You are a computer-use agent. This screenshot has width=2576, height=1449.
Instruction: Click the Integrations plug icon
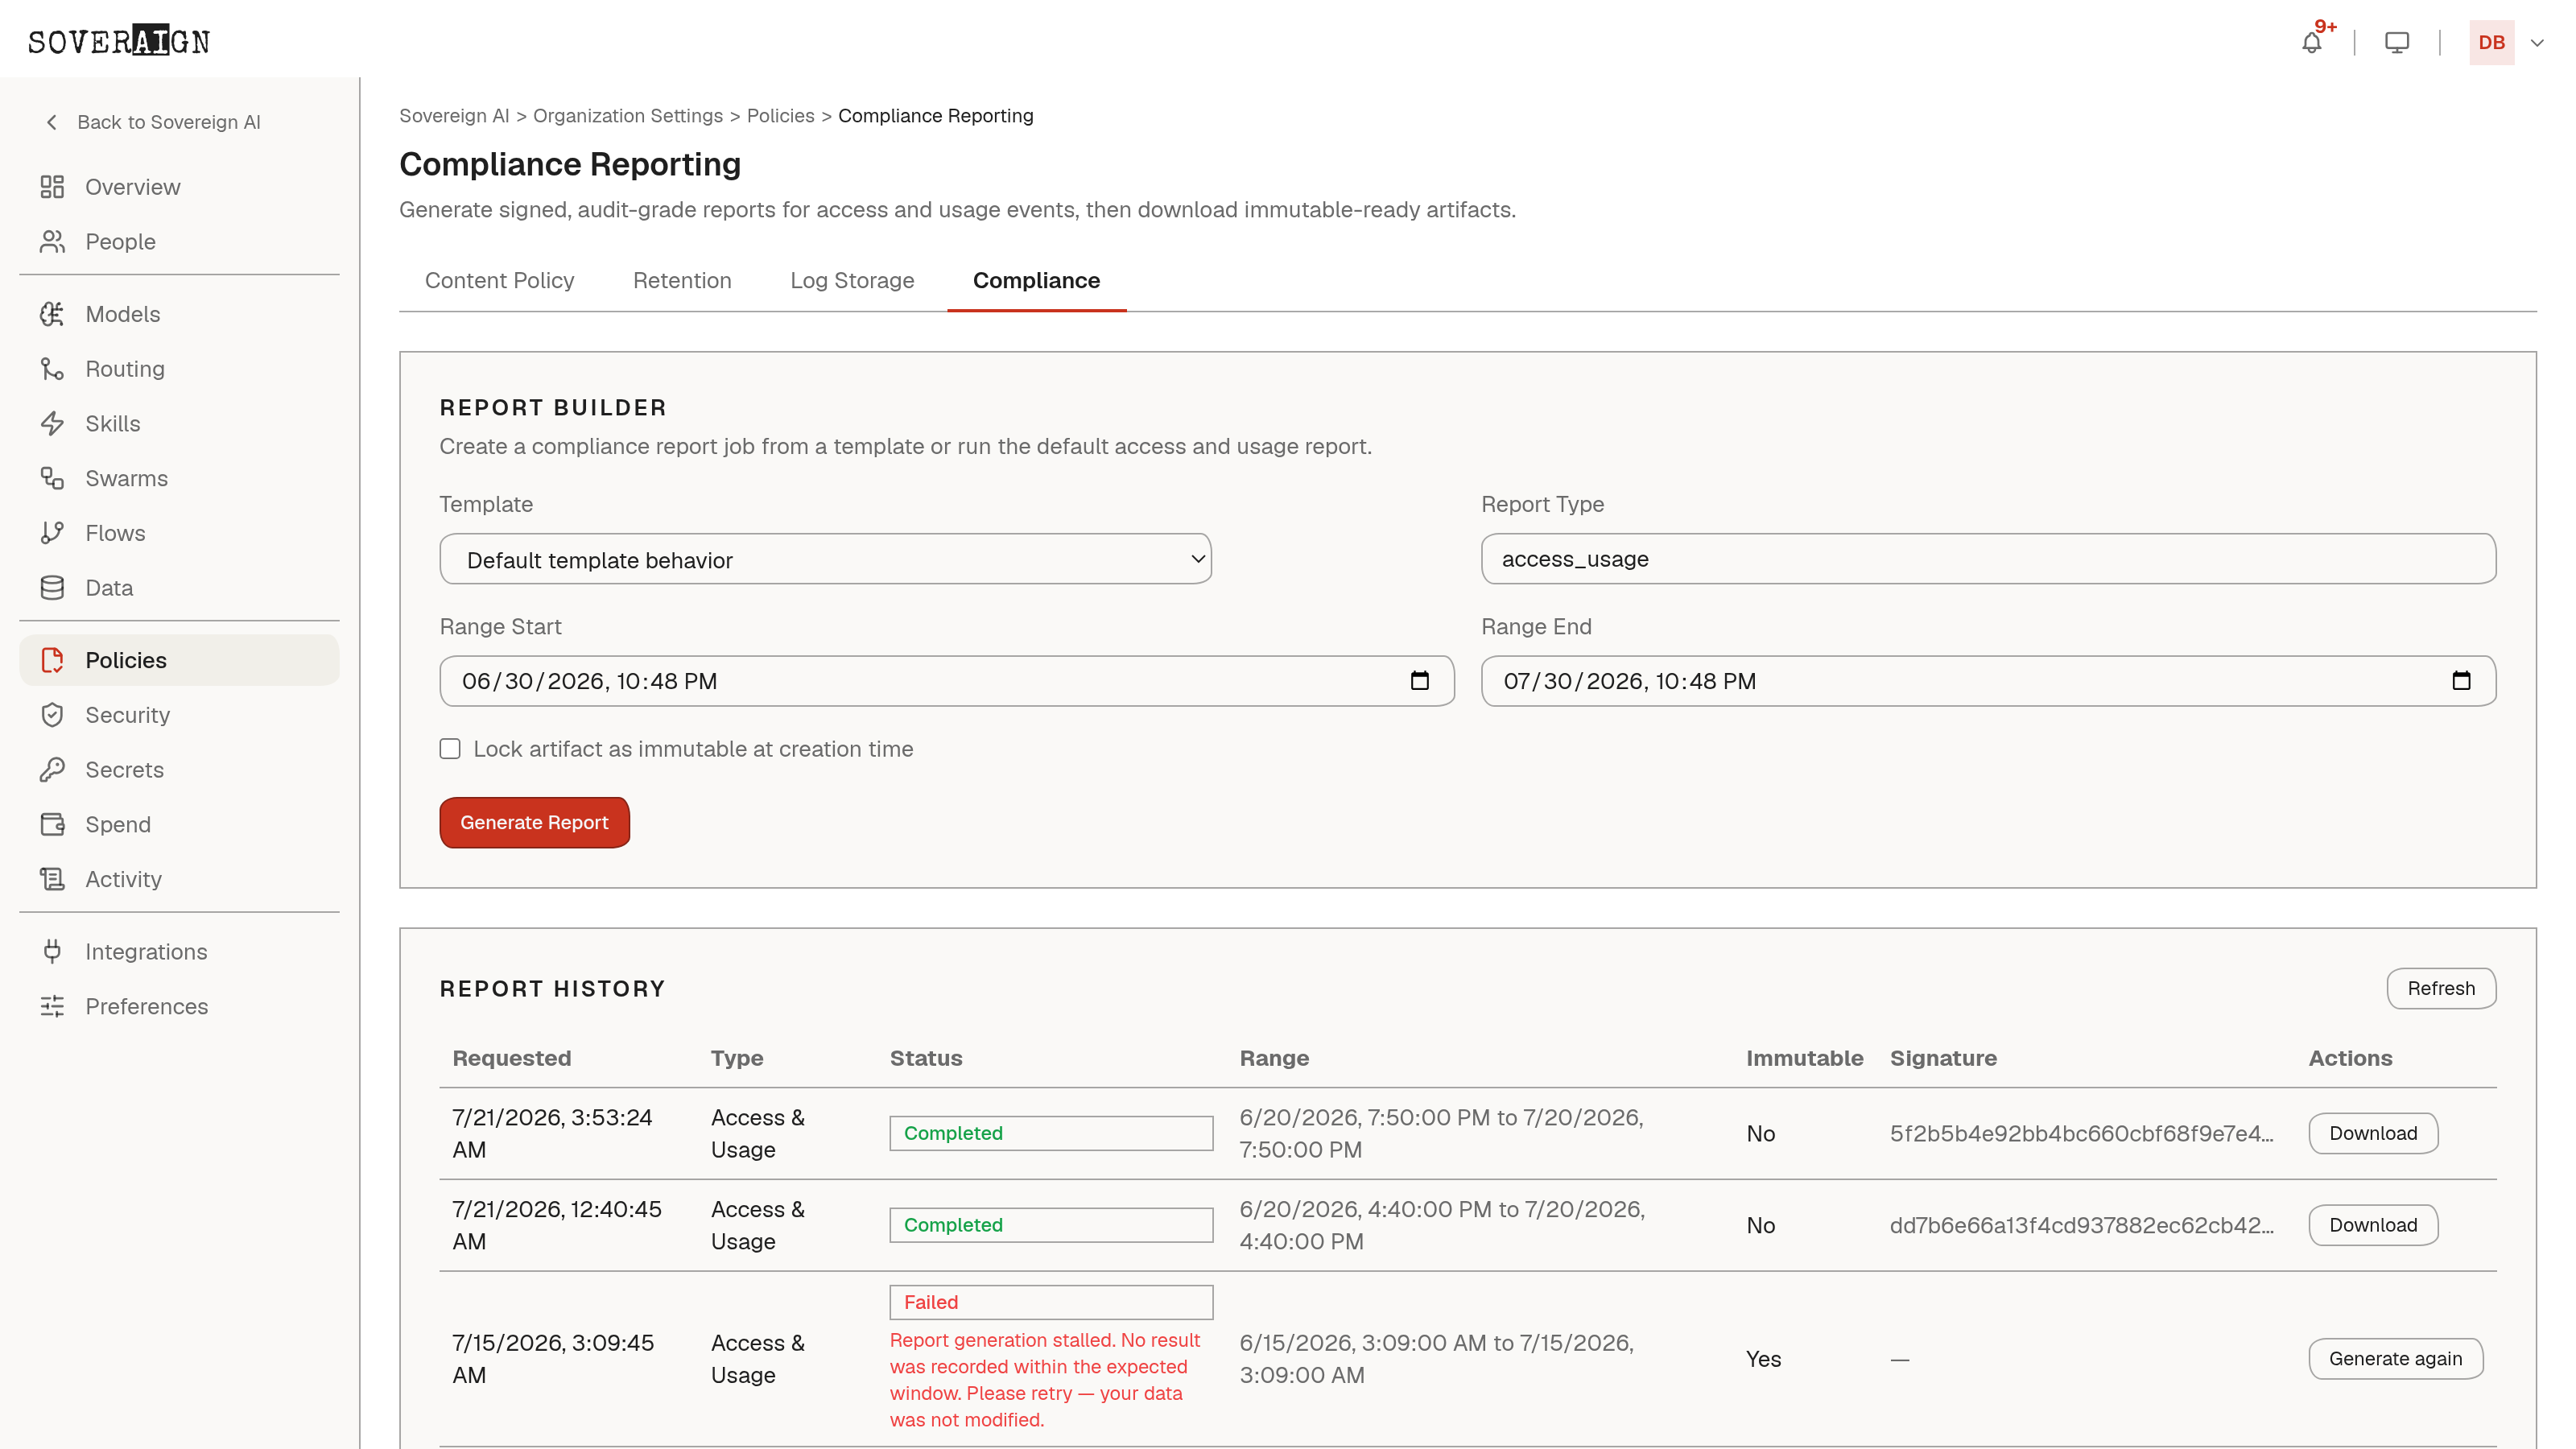(52, 952)
